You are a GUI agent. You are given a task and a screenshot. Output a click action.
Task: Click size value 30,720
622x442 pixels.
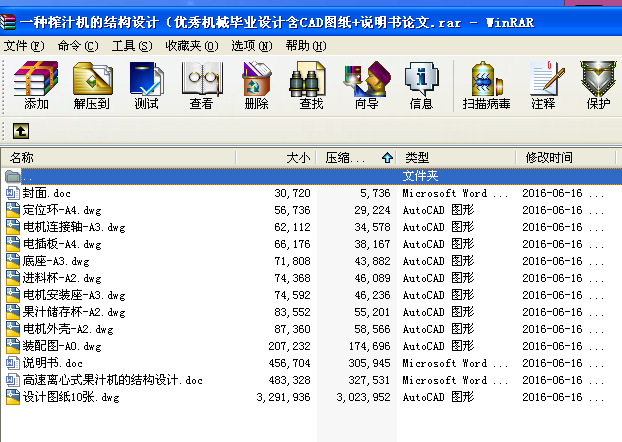pyautogui.click(x=292, y=193)
